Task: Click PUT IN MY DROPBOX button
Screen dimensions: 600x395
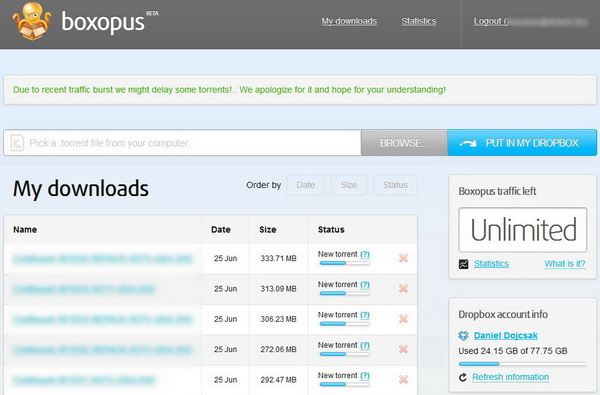Action: [x=522, y=143]
